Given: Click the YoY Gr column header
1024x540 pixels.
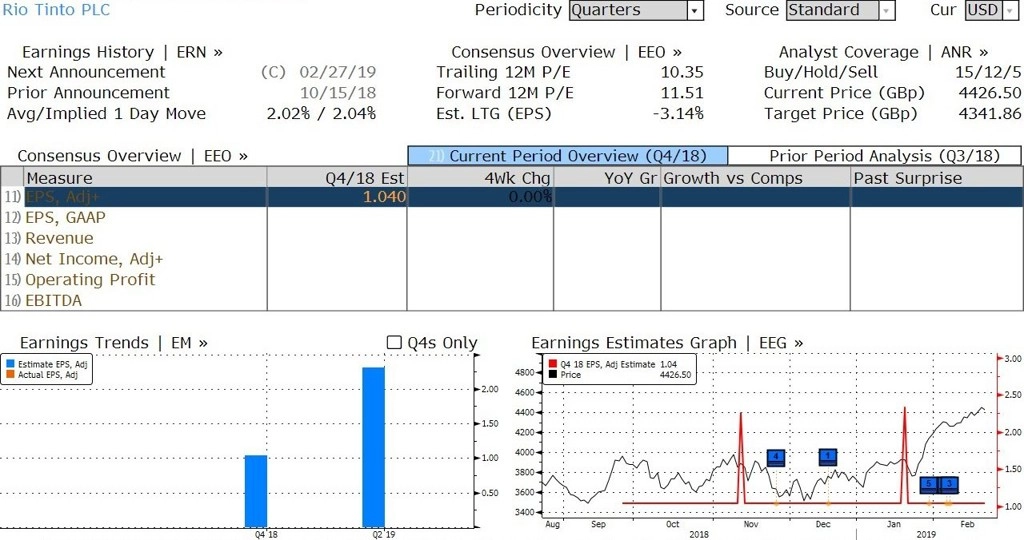Looking at the screenshot, I should (607, 178).
